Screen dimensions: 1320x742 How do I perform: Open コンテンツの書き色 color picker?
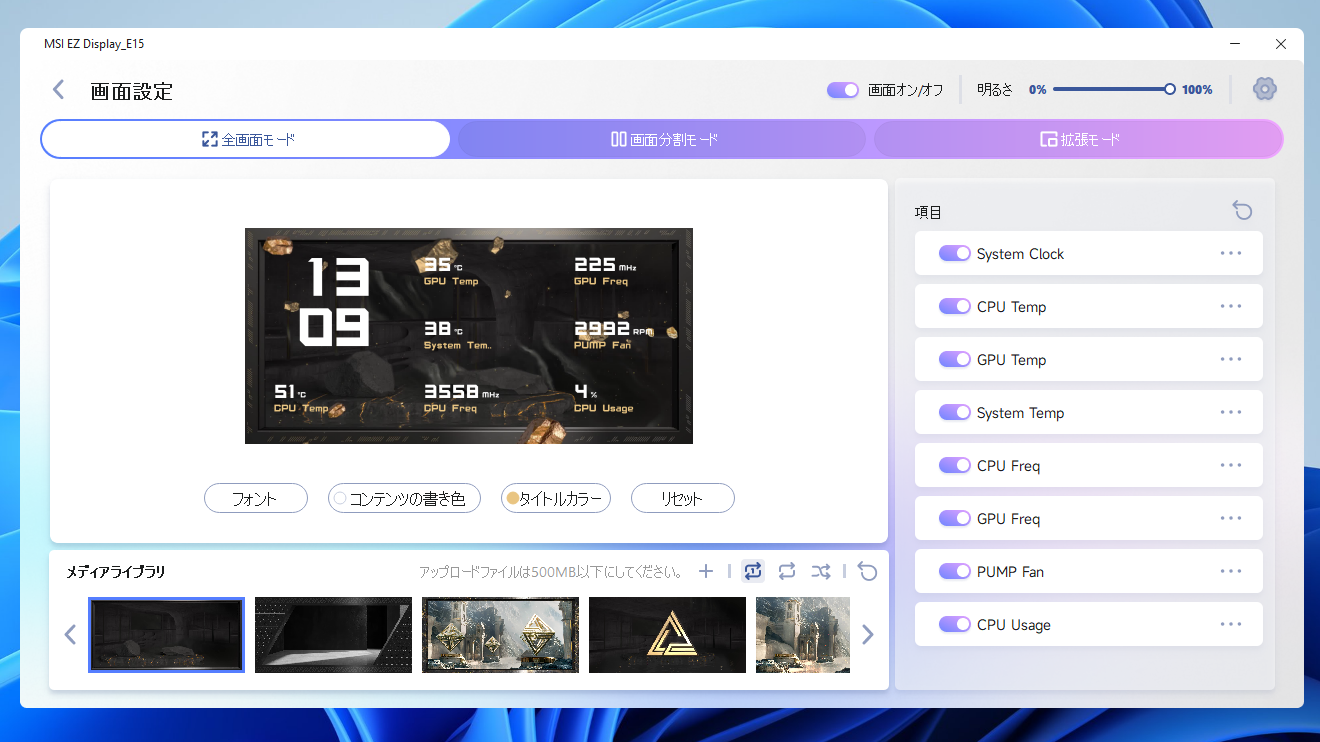pos(404,498)
